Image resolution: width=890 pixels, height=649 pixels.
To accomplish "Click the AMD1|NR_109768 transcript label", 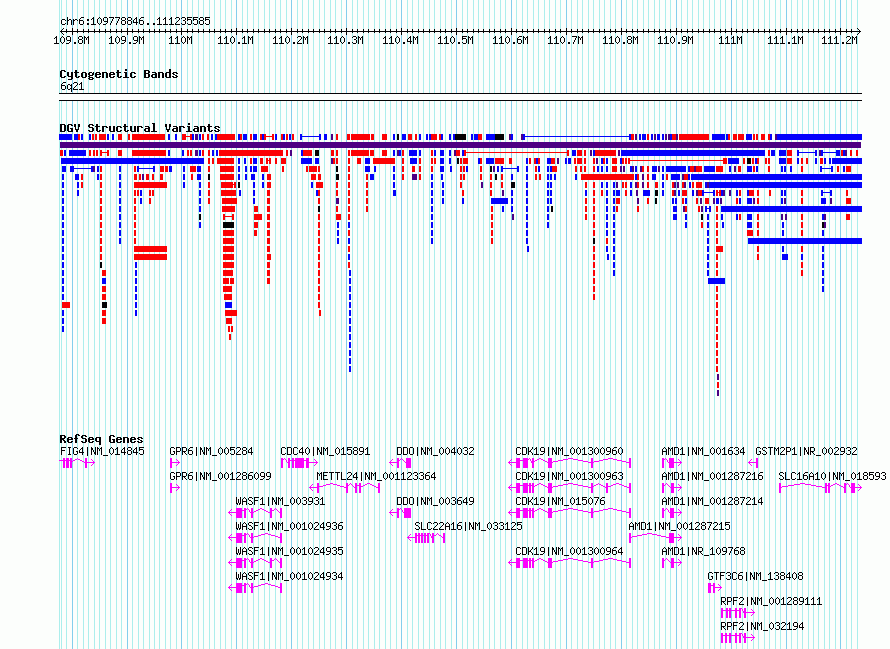I will tap(703, 551).
